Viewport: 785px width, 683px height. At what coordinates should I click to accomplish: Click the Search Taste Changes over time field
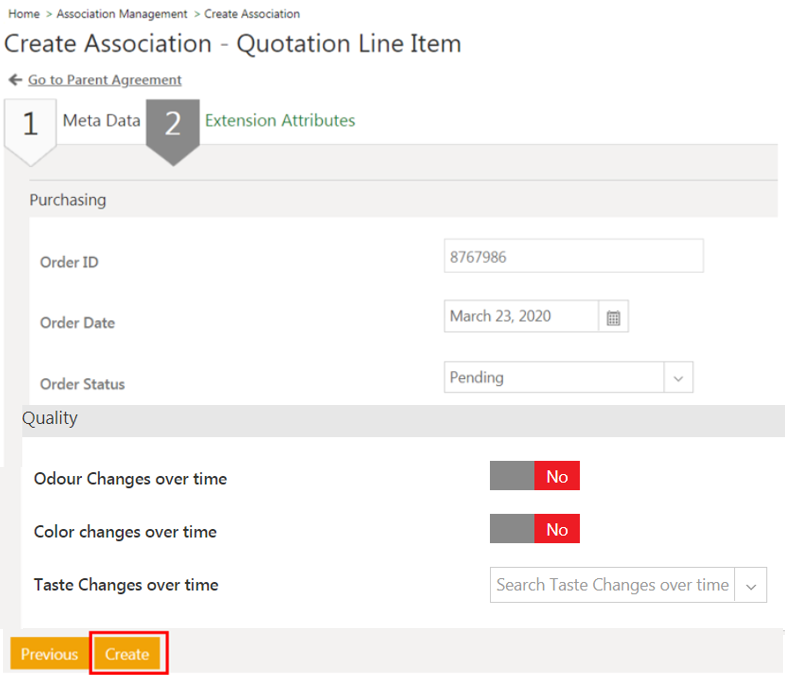pyautogui.click(x=612, y=585)
